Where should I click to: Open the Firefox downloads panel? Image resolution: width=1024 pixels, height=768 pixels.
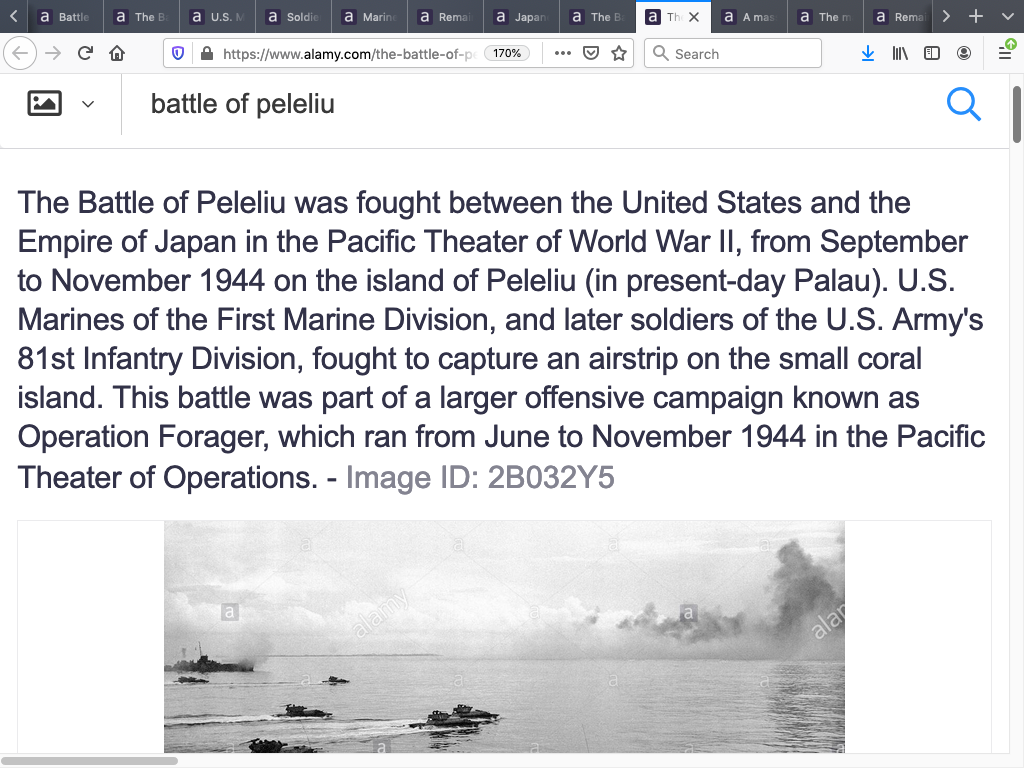(x=868, y=54)
